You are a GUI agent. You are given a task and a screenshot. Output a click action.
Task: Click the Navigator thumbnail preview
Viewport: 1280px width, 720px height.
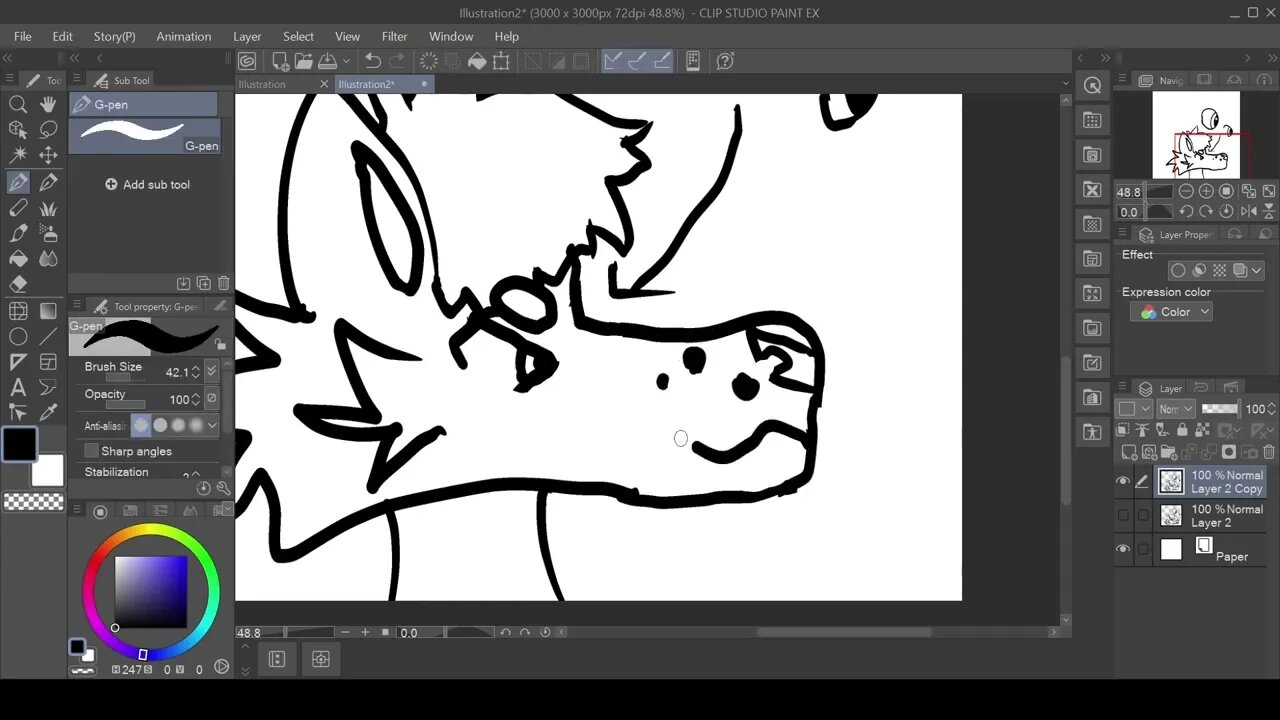pyautogui.click(x=1196, y=135)
